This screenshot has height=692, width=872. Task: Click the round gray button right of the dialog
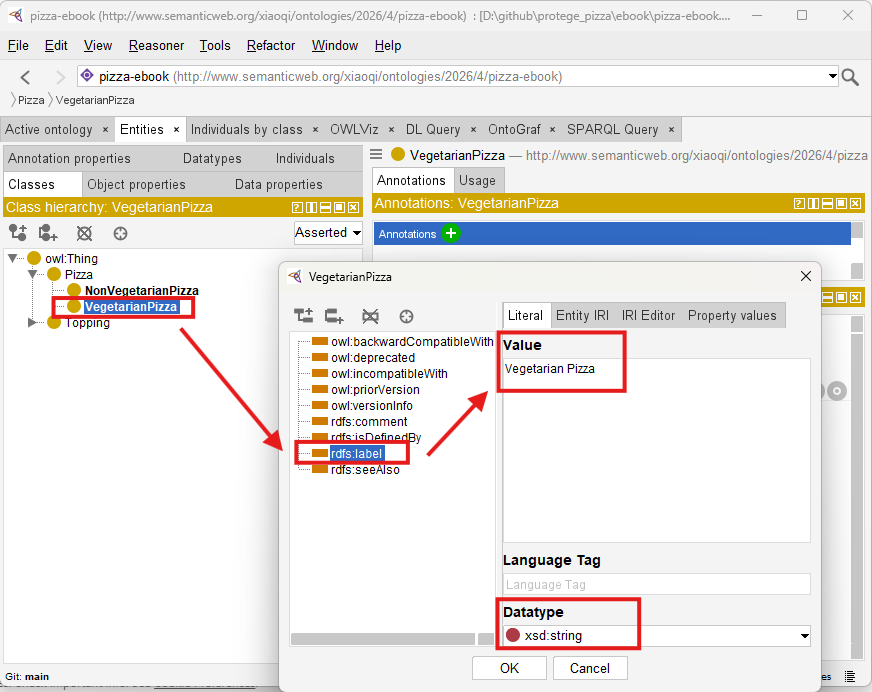[836, 391]
